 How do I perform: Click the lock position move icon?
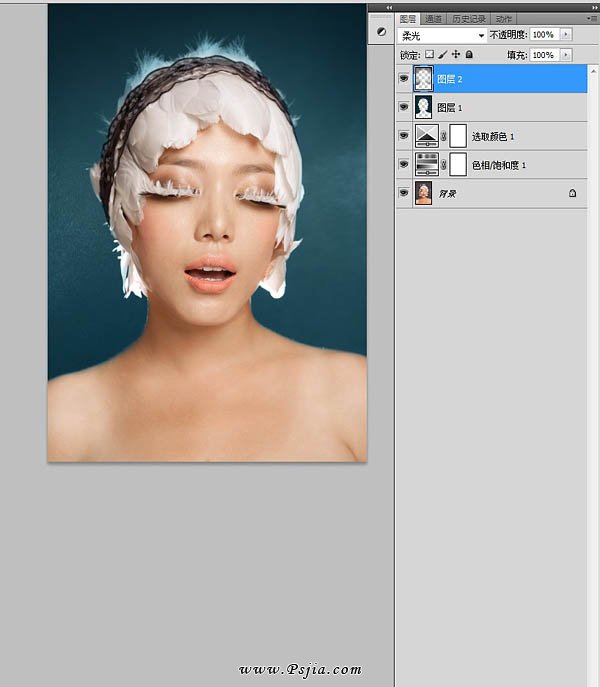(456, 55)
